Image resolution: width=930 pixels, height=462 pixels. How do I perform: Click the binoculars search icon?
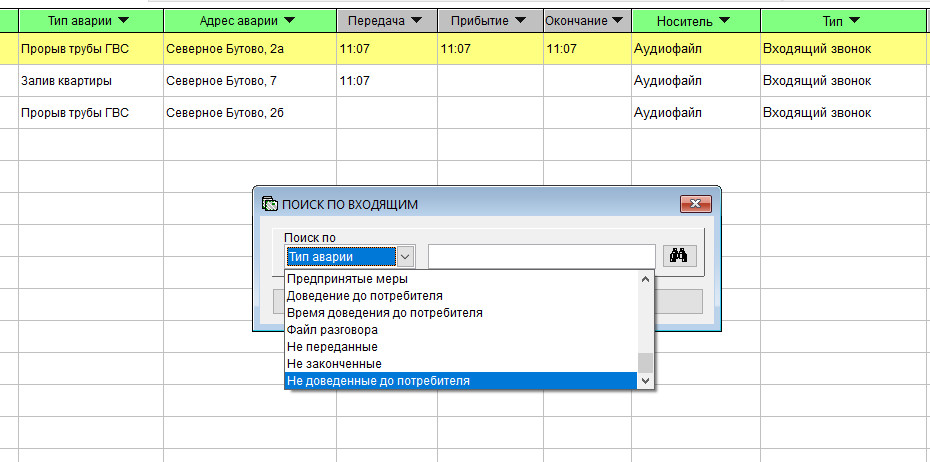point(679,256)
